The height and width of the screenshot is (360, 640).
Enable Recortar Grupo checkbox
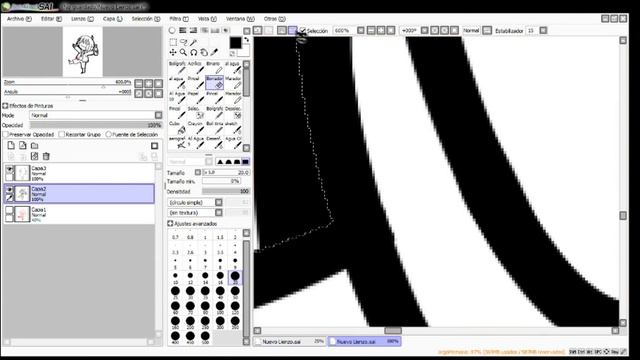point(62,134)
